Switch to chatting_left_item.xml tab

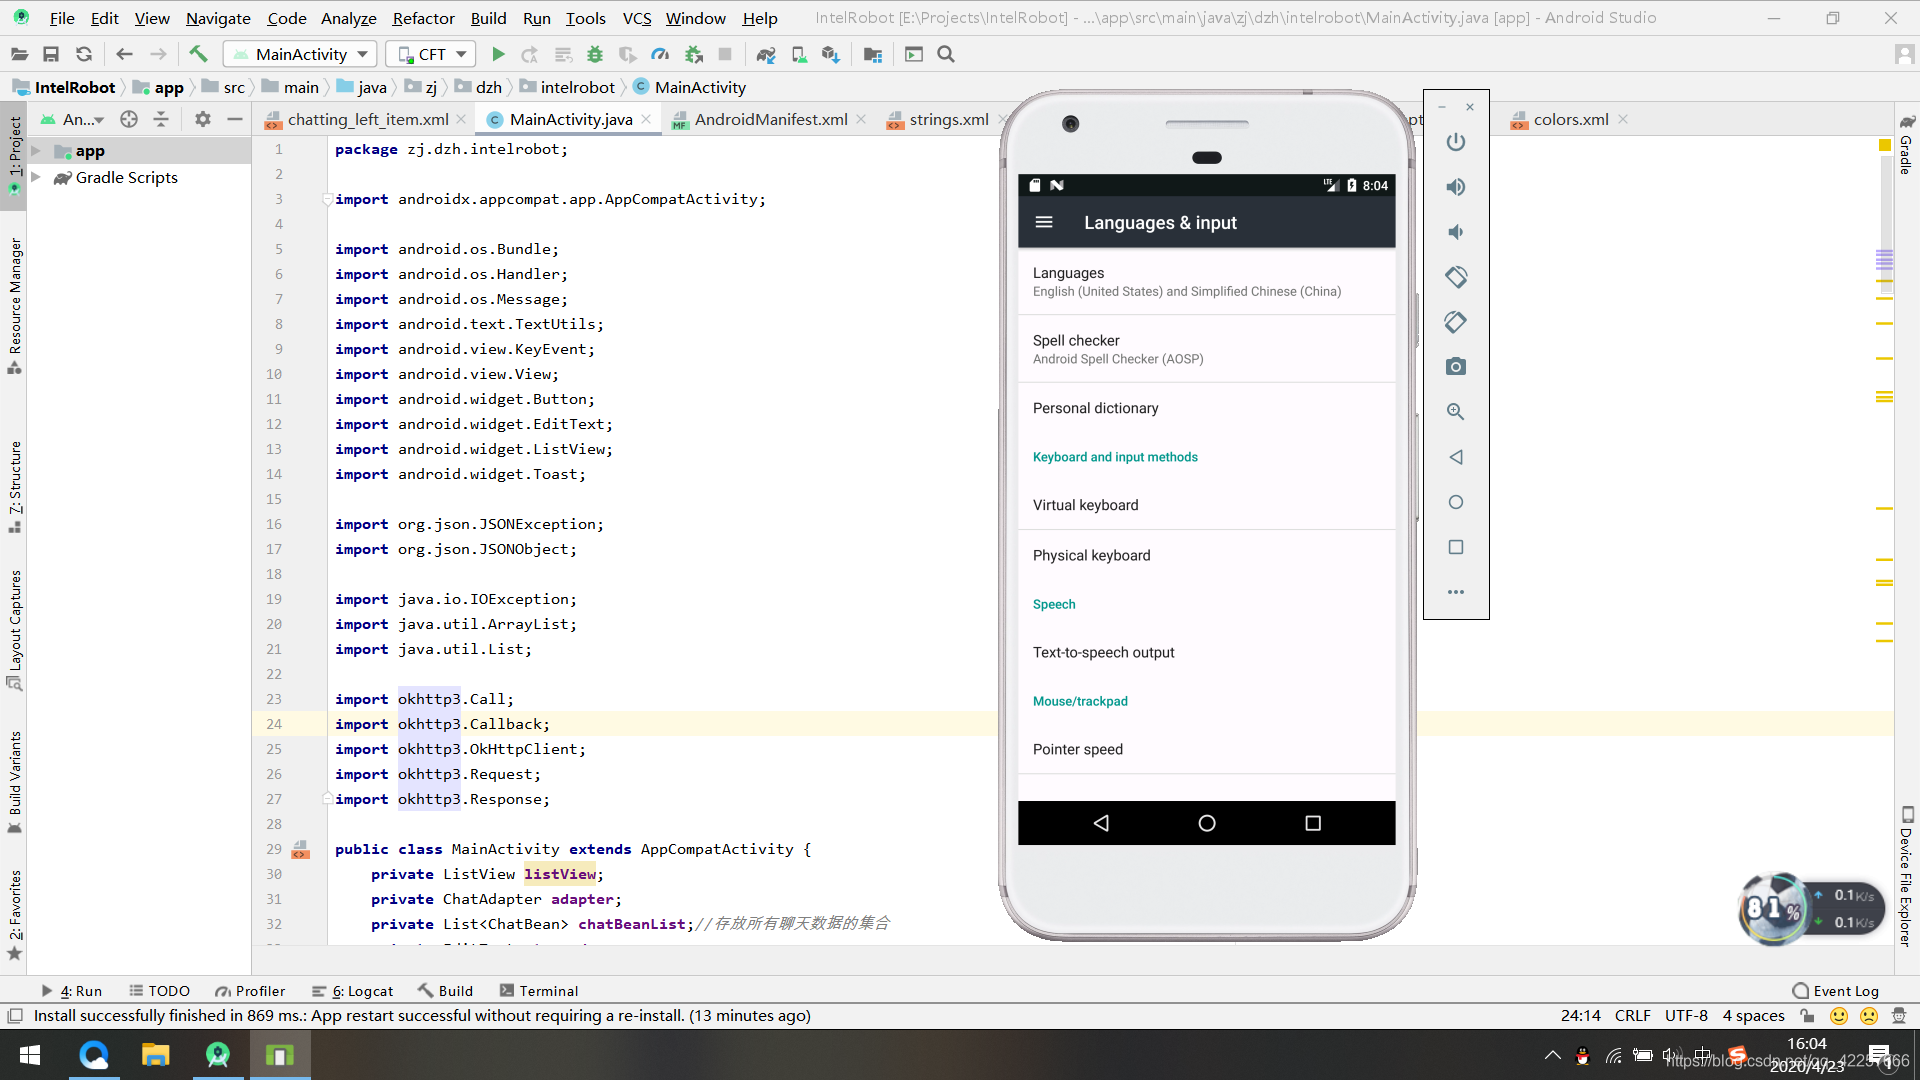pyautogui.click(x=368, y=119)
